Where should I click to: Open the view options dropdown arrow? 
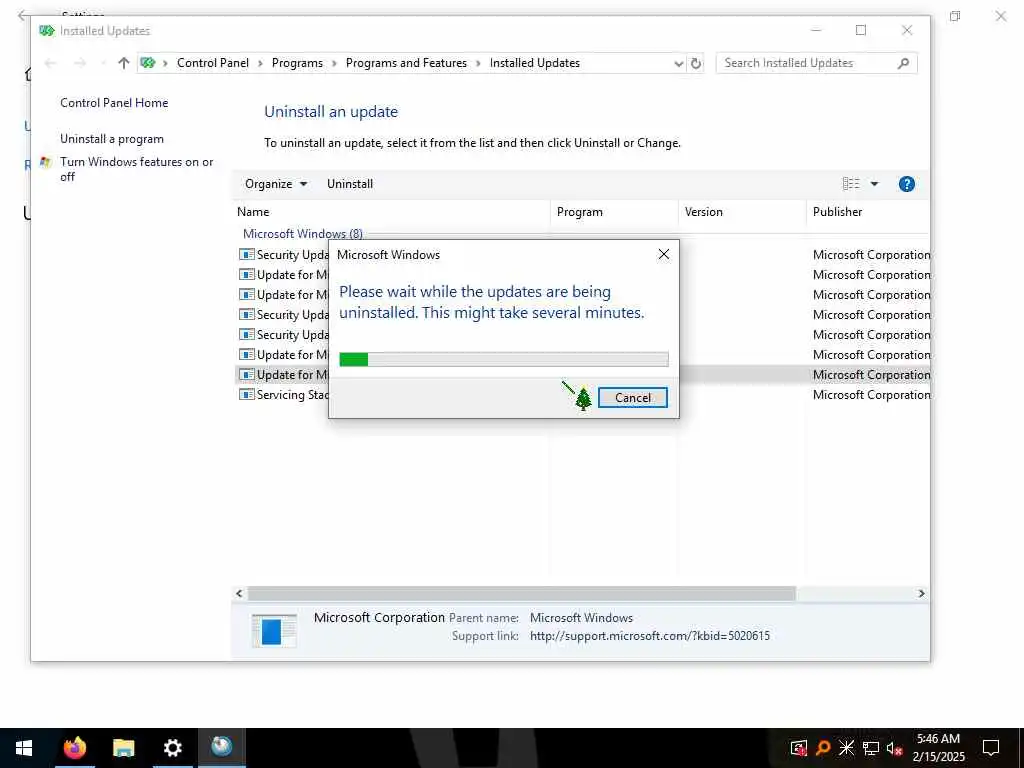coord(874,184)
